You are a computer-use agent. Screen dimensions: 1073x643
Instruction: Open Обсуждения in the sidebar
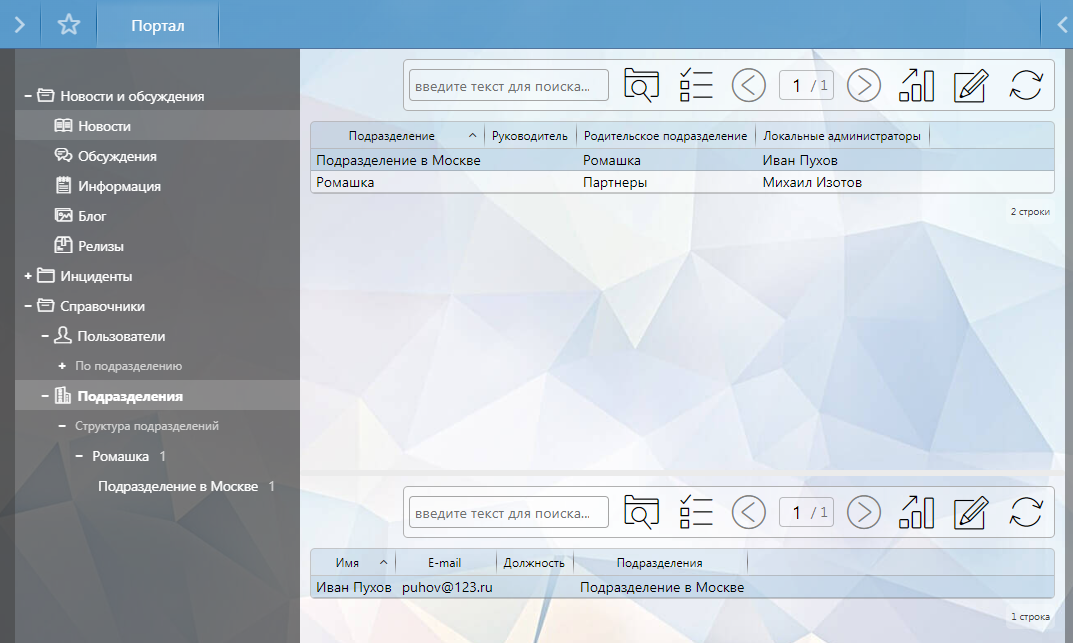click(x=117, y=156)
